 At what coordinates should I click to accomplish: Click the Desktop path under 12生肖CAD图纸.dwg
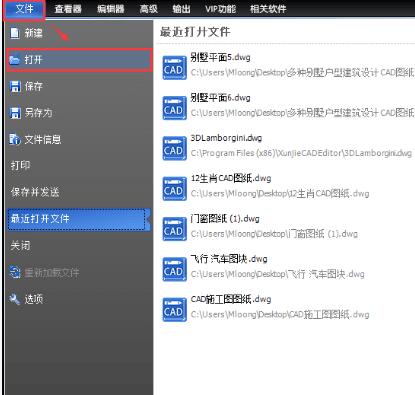(x=280, y=194)
